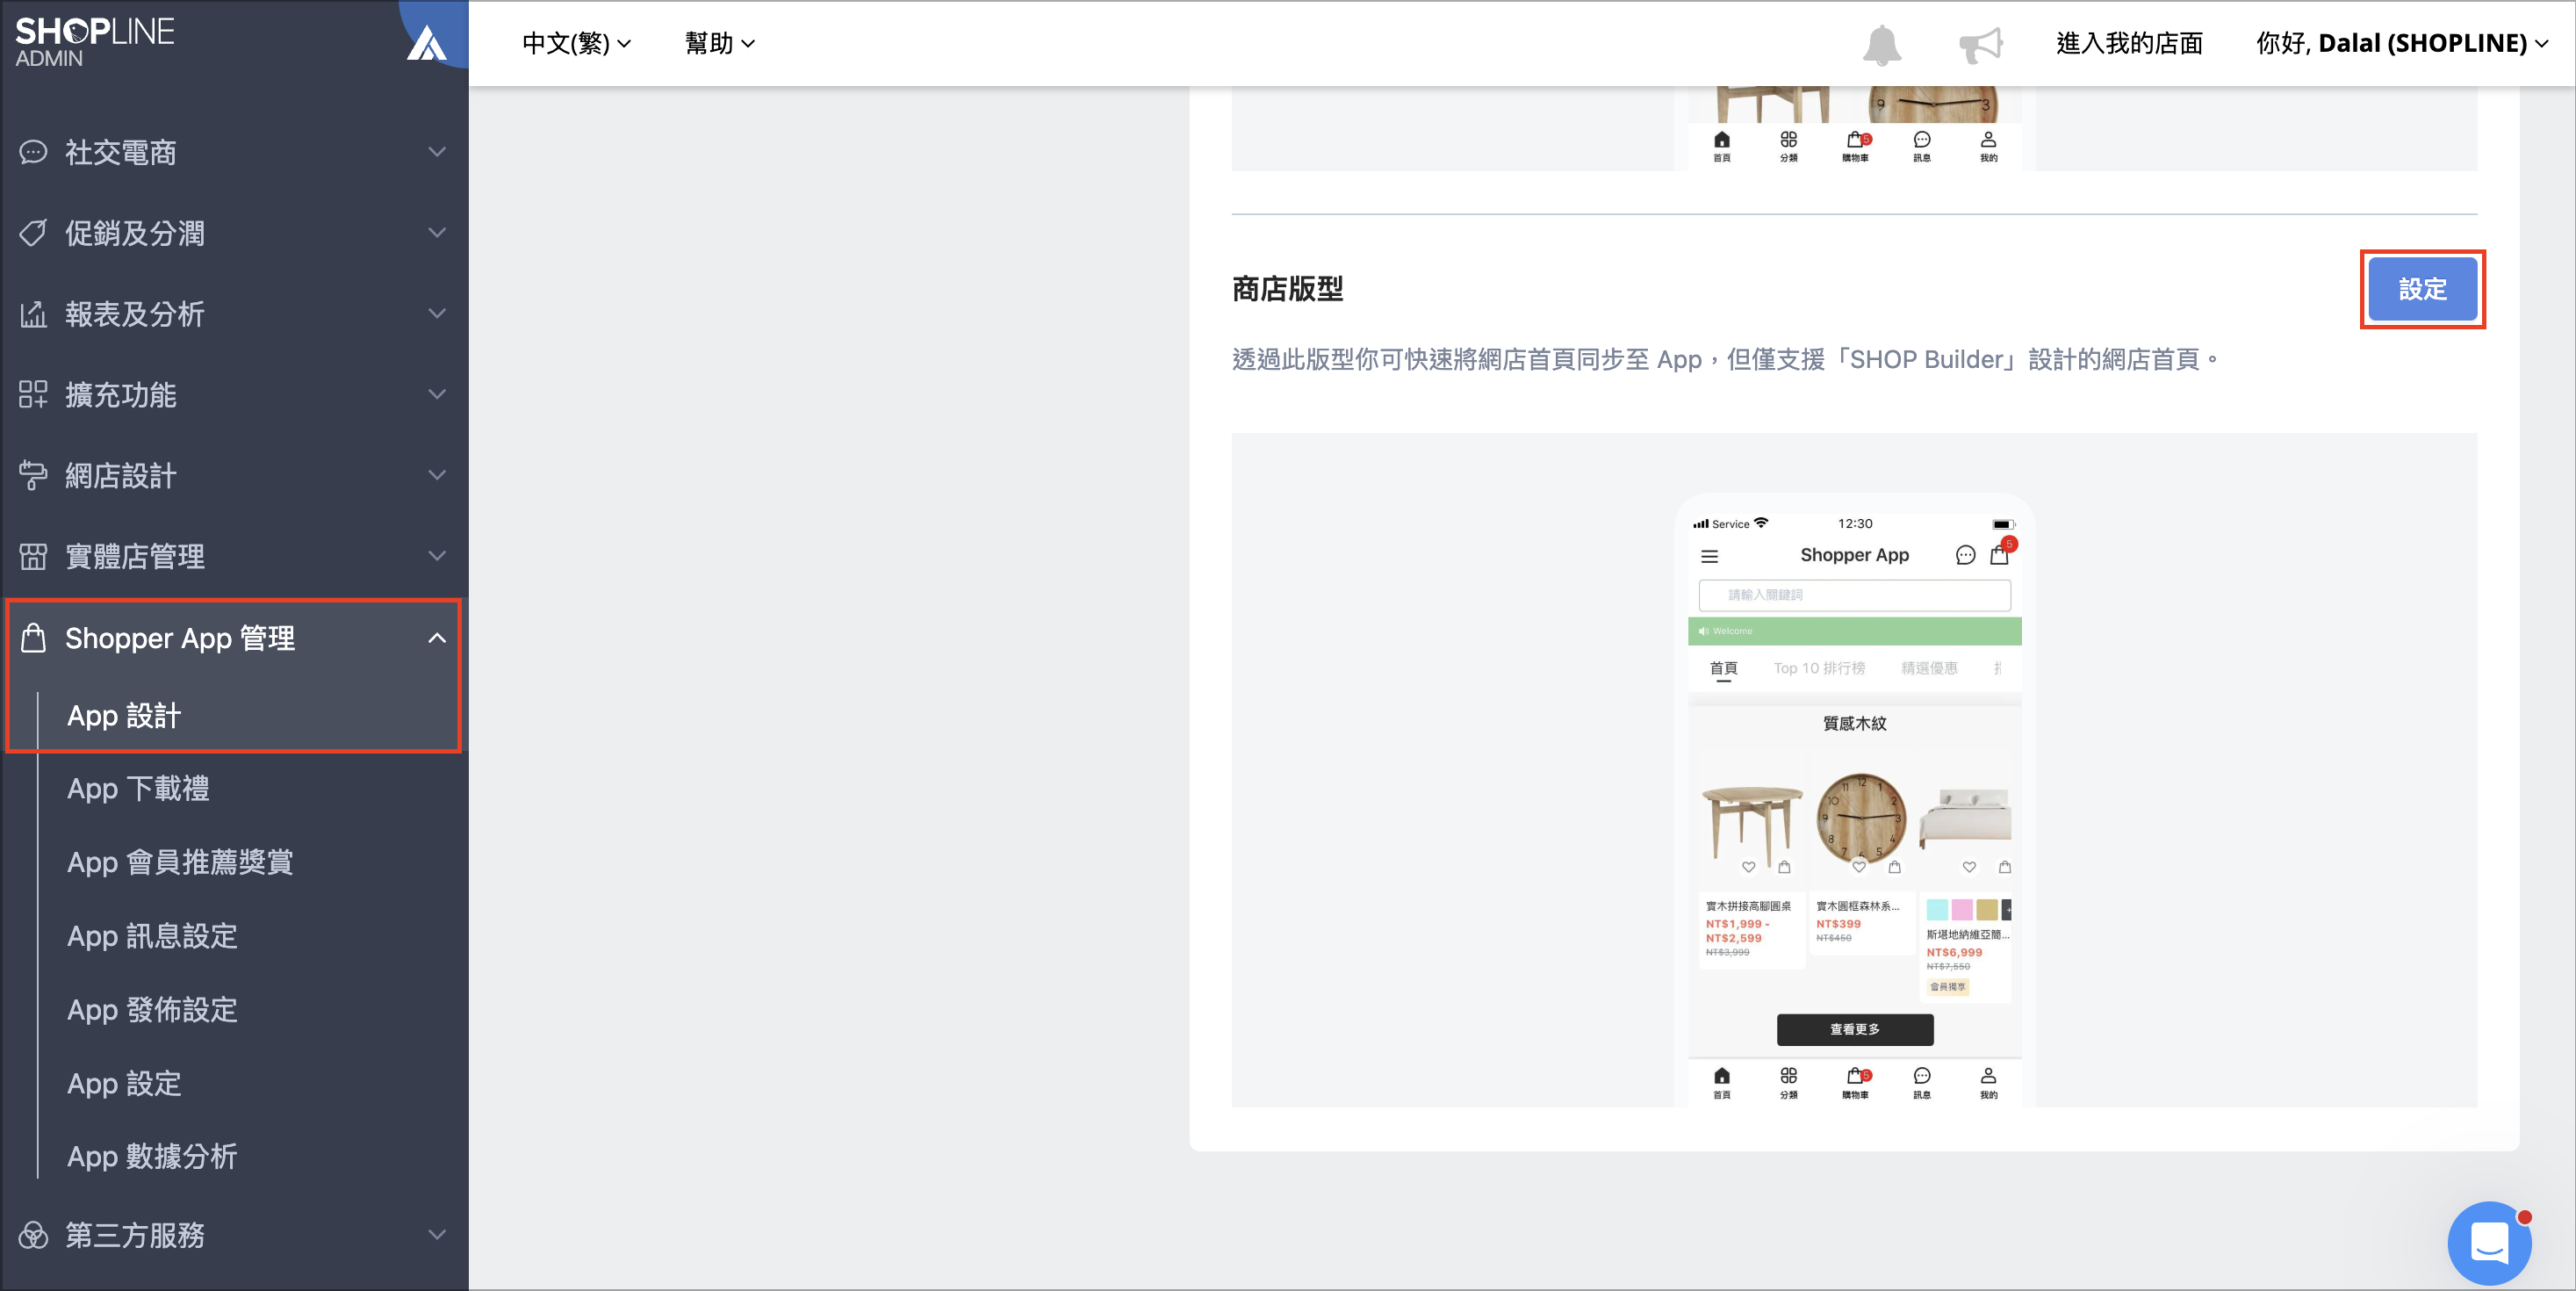This screenshot has height=1291, width=2576.
Task: Click cart icon in Shopper App preview header
Action: [2000, 554]
